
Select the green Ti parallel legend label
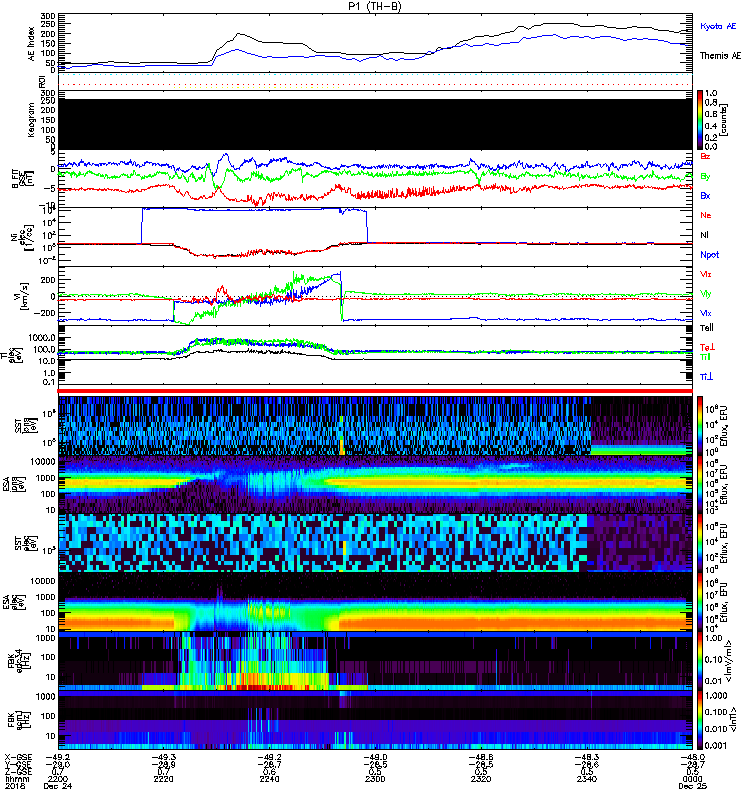pyautogui.click(x=705, y=357)
